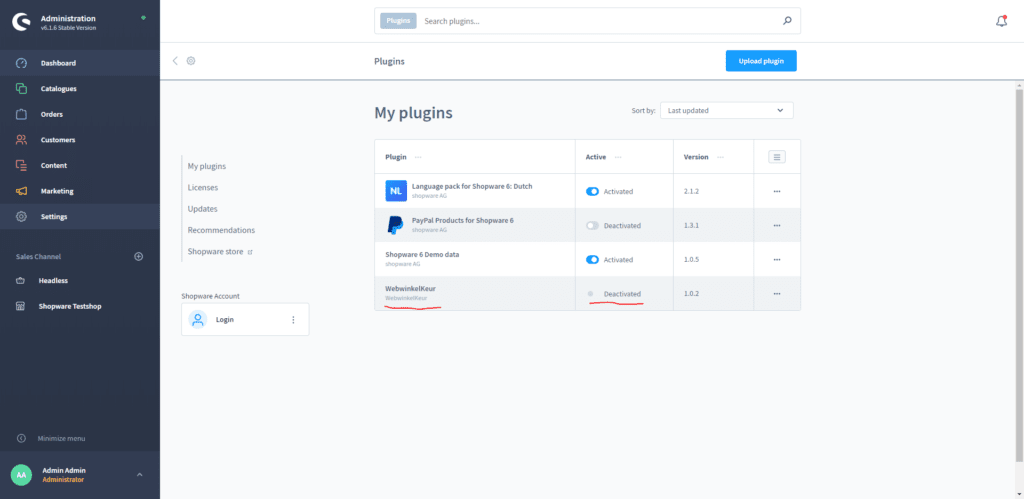The image size is (1024, 499).
Task: Select Licenses in plugin navigation
Action: click(x=203, y=187)
